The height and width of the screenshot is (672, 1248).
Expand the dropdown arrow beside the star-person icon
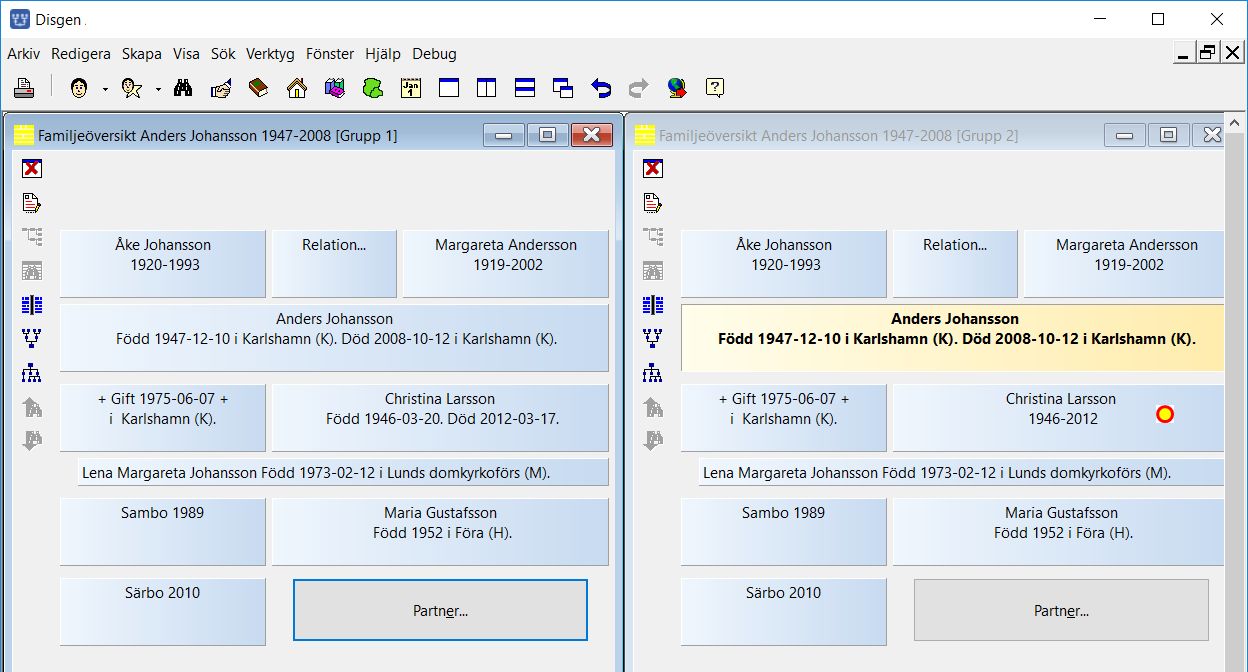[158, 89]
